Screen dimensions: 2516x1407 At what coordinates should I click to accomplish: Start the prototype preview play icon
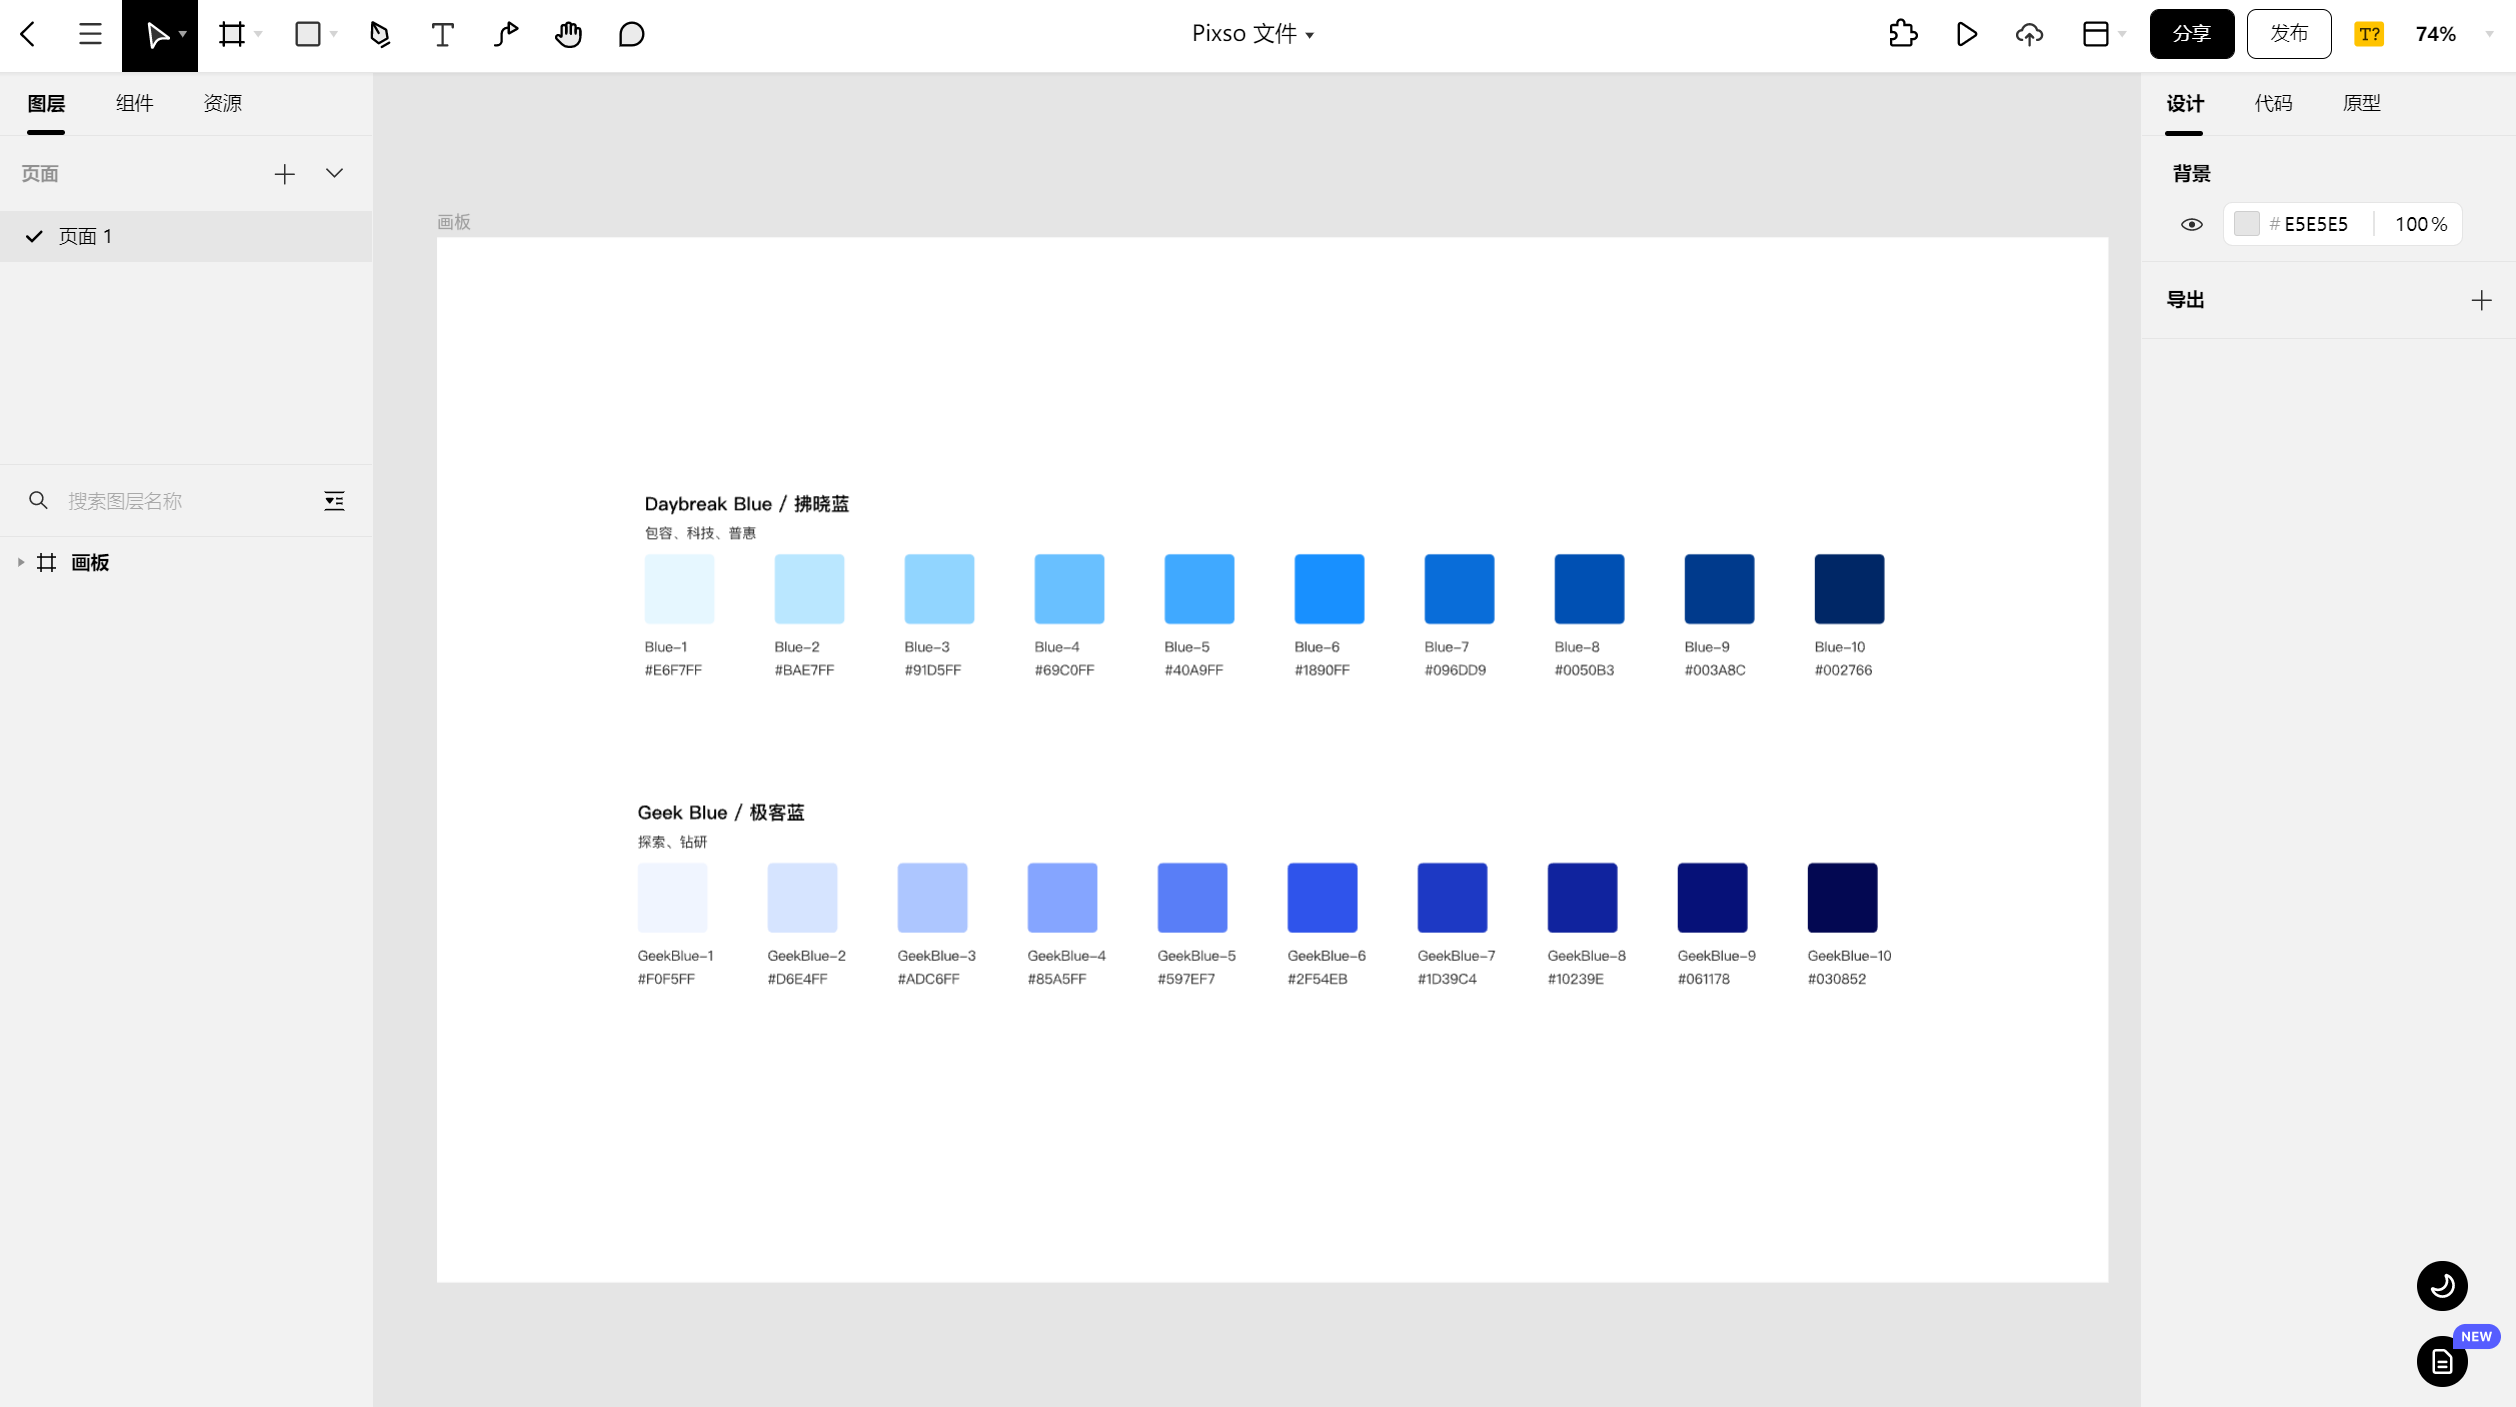1966,34
